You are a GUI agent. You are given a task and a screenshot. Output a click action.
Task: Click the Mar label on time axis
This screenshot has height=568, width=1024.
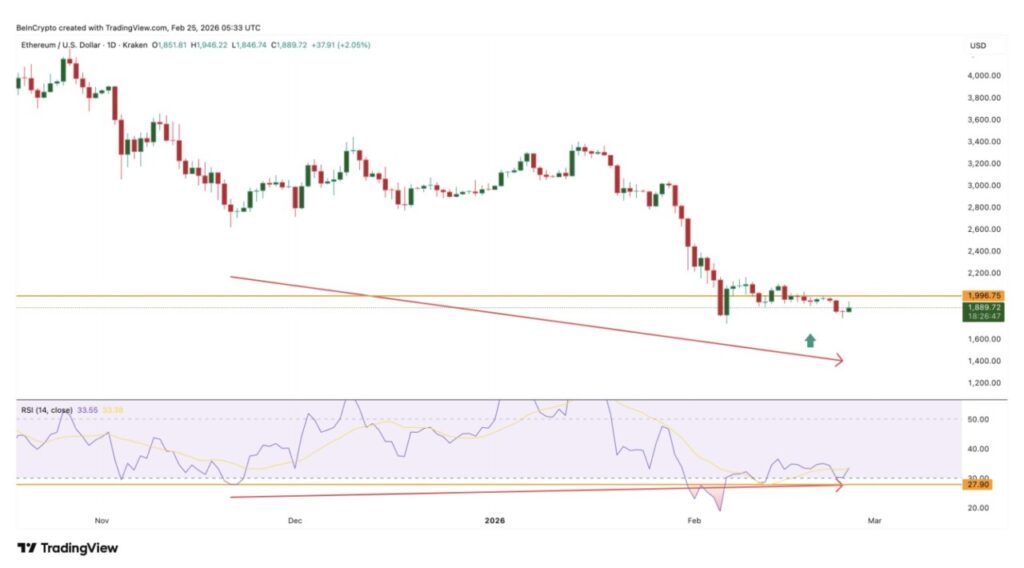click(875, 521)
